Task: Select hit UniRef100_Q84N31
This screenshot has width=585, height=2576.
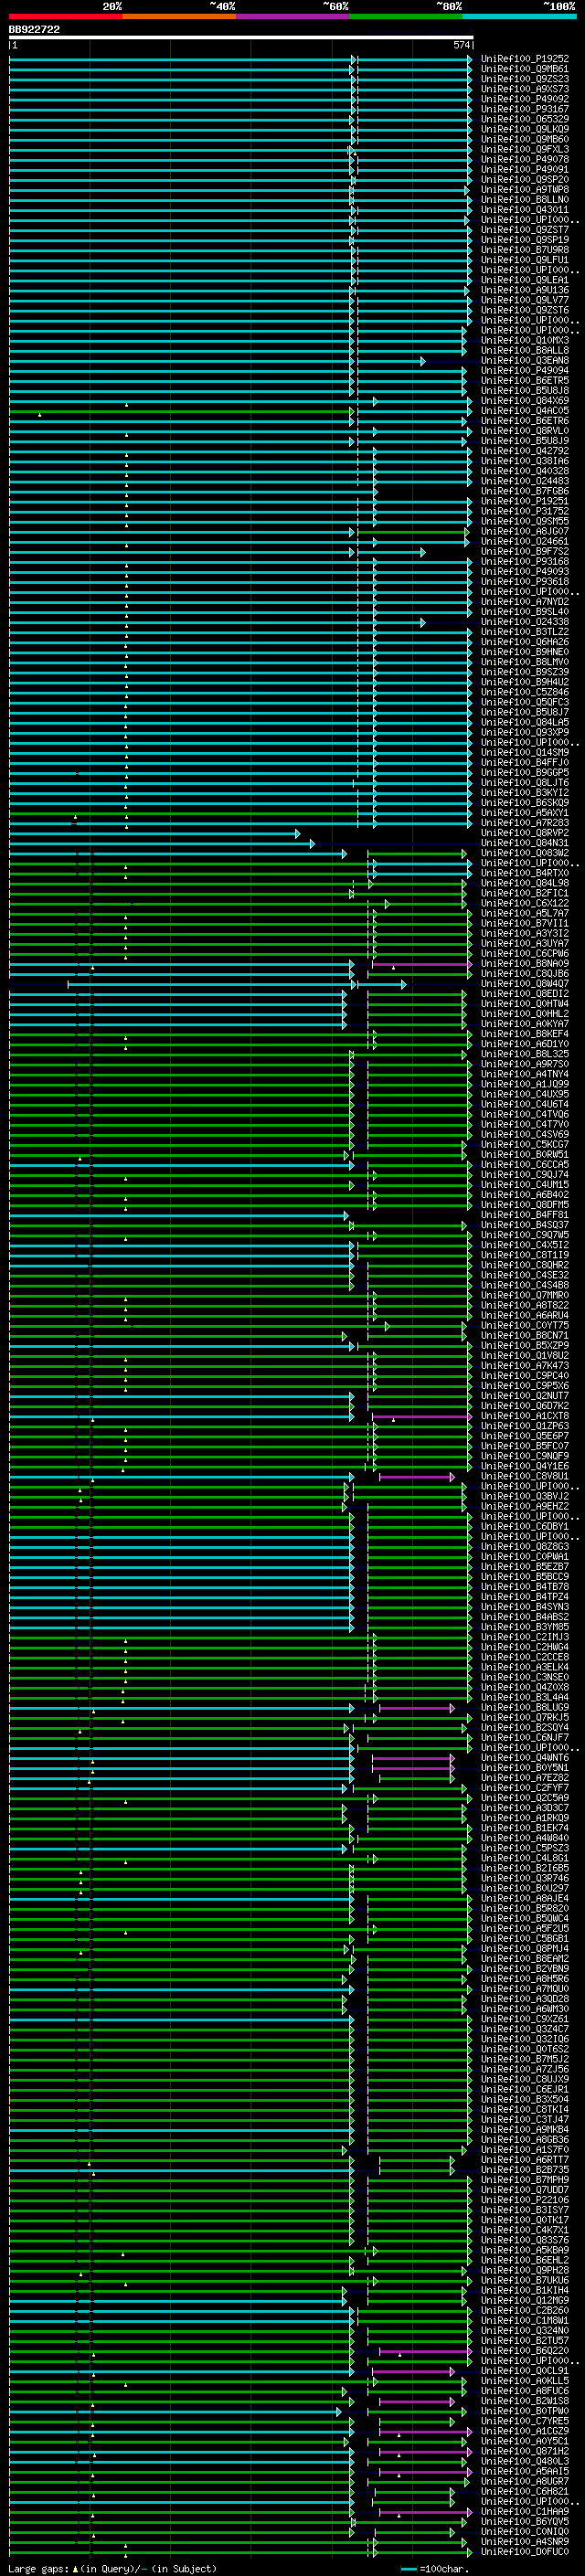Action: [x=525, y=843]
